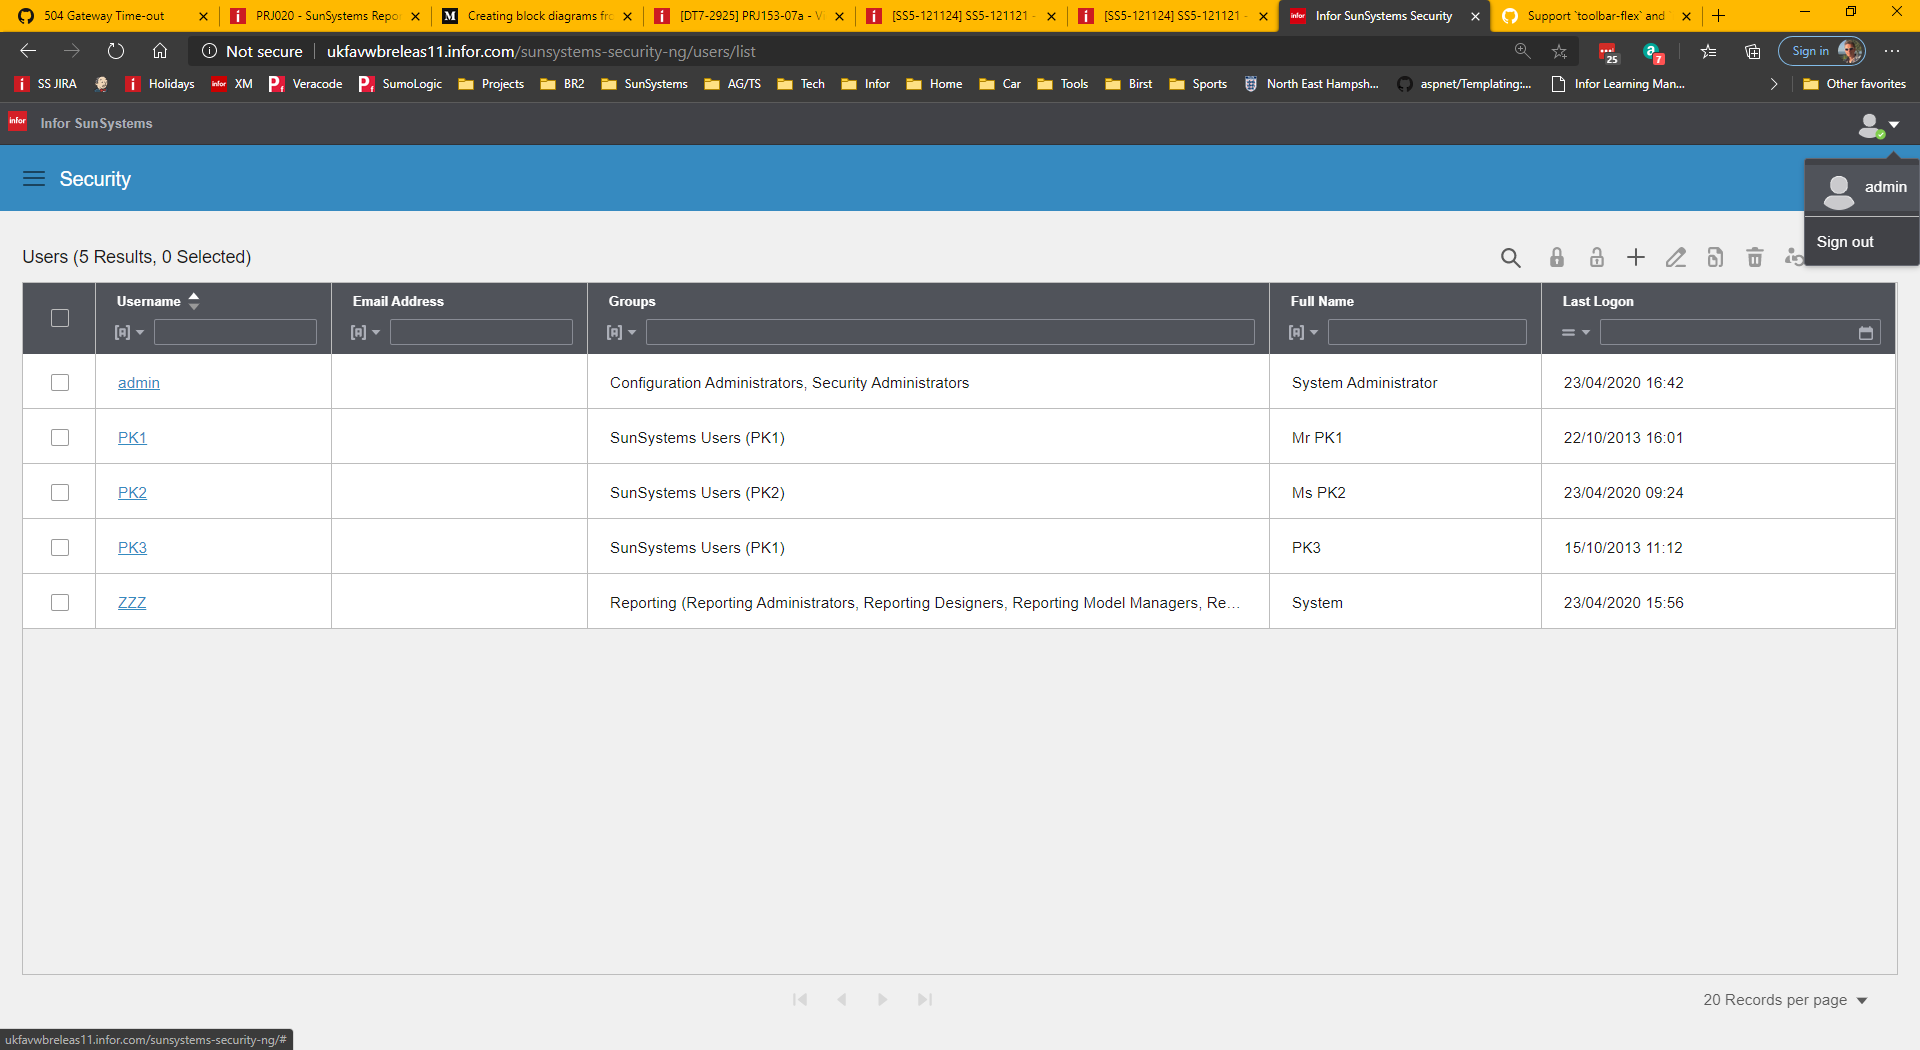Open the Last Logon calendar picker
Screen dimensions: 1920x1050
pyautogui.click(x=1866, y=333)
